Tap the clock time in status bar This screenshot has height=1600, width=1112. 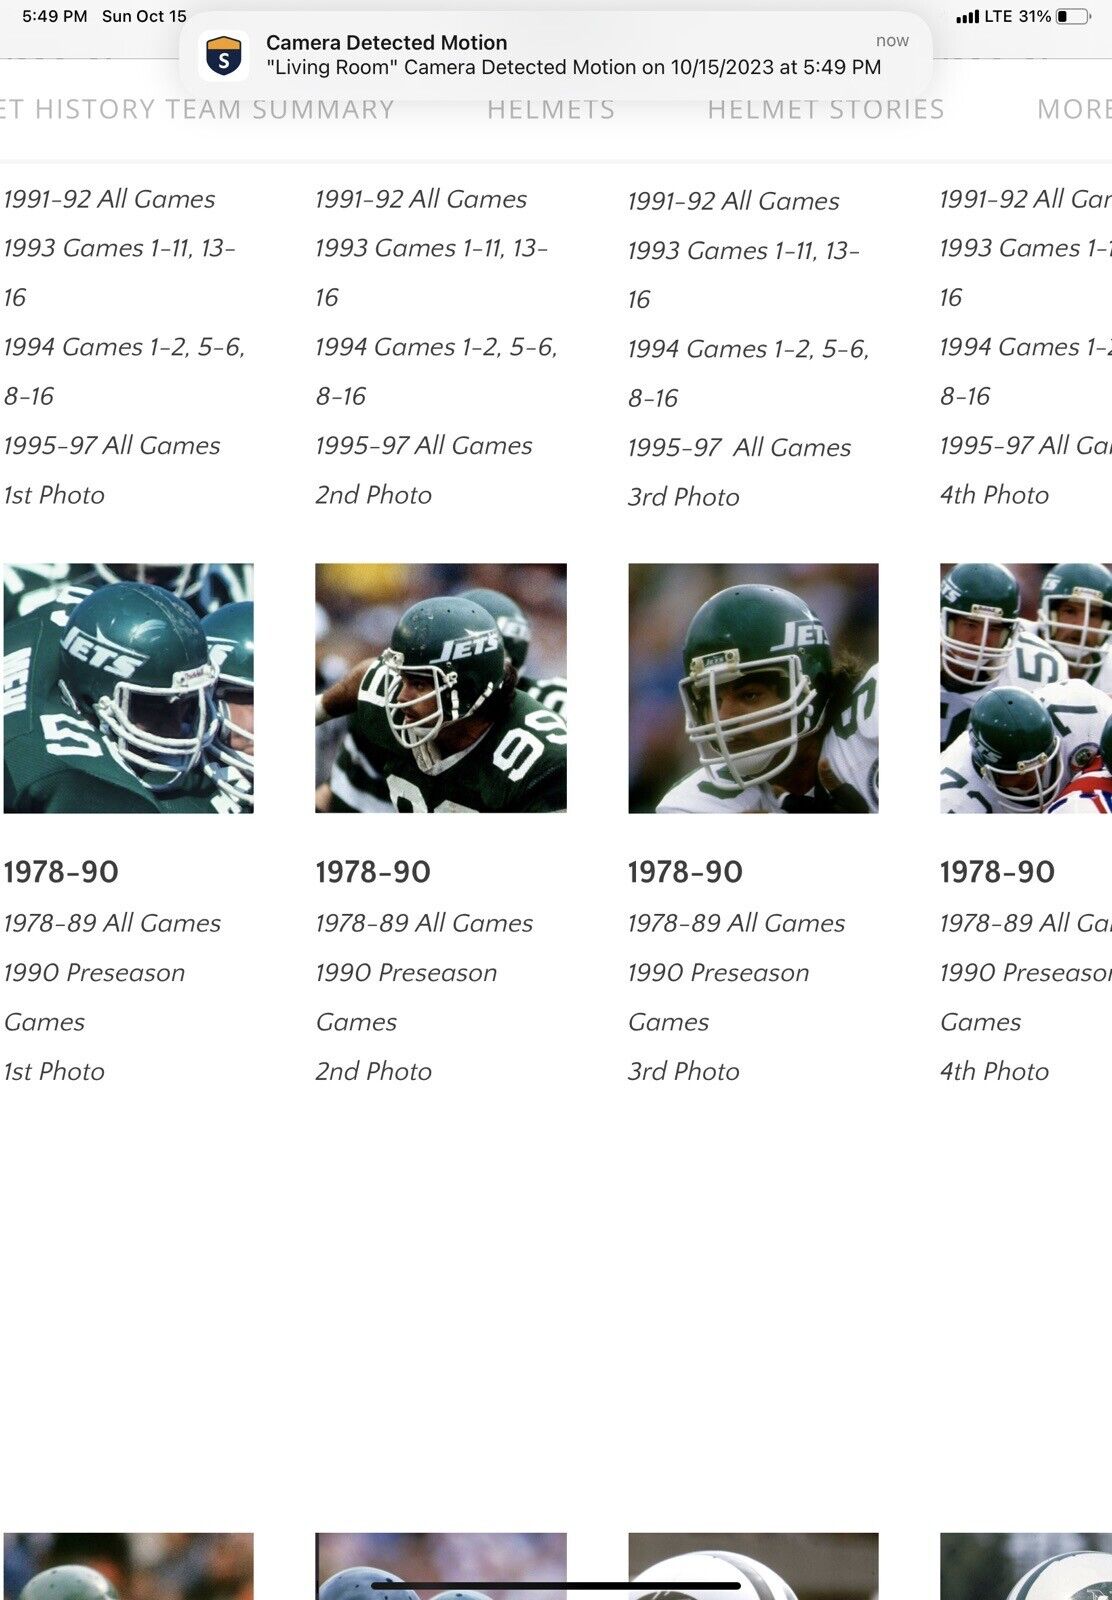(54, 16)
